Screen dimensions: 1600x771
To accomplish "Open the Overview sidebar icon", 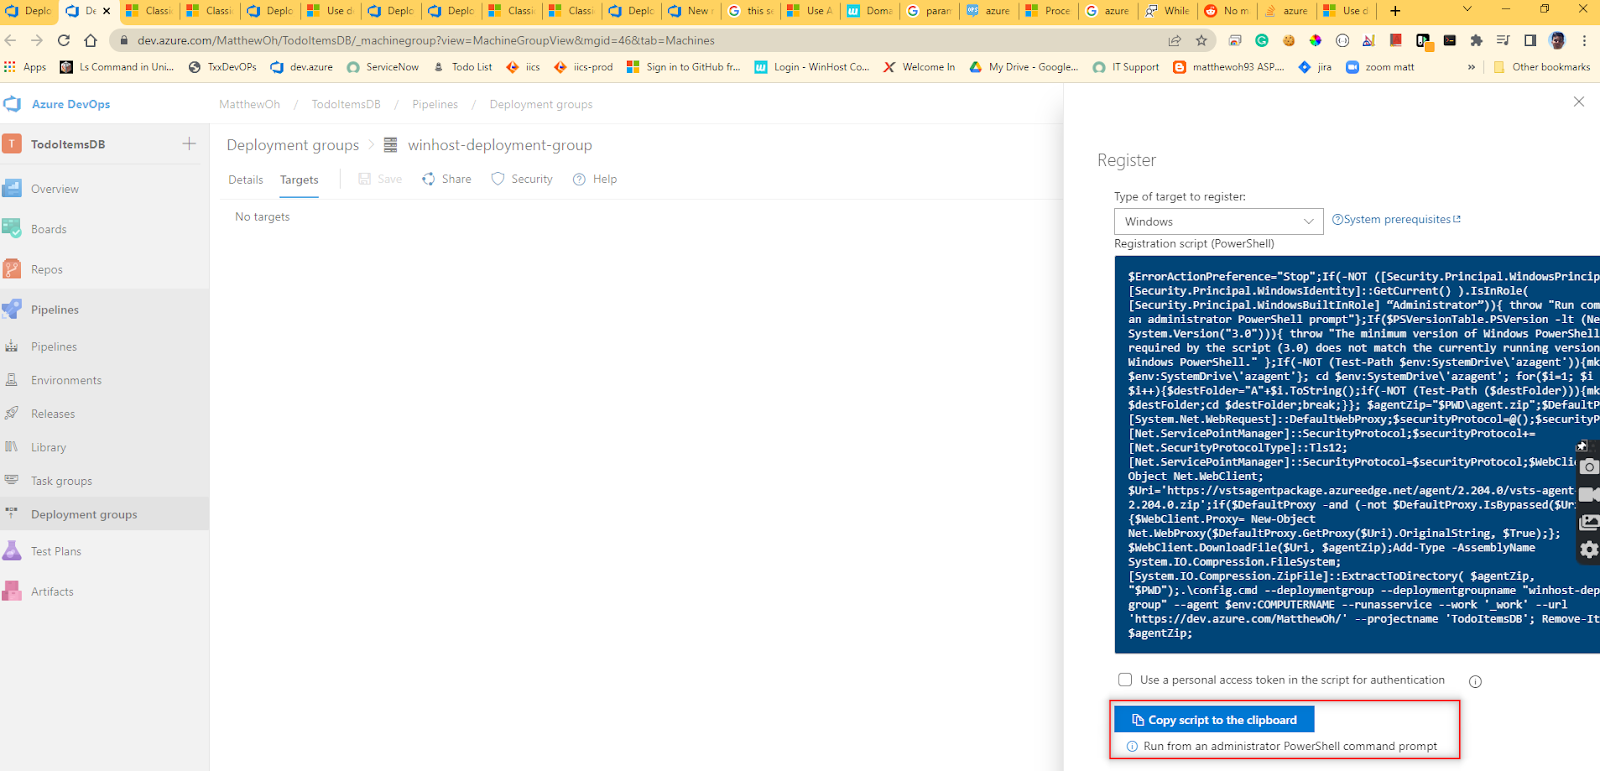I will (x=12, y=188).
